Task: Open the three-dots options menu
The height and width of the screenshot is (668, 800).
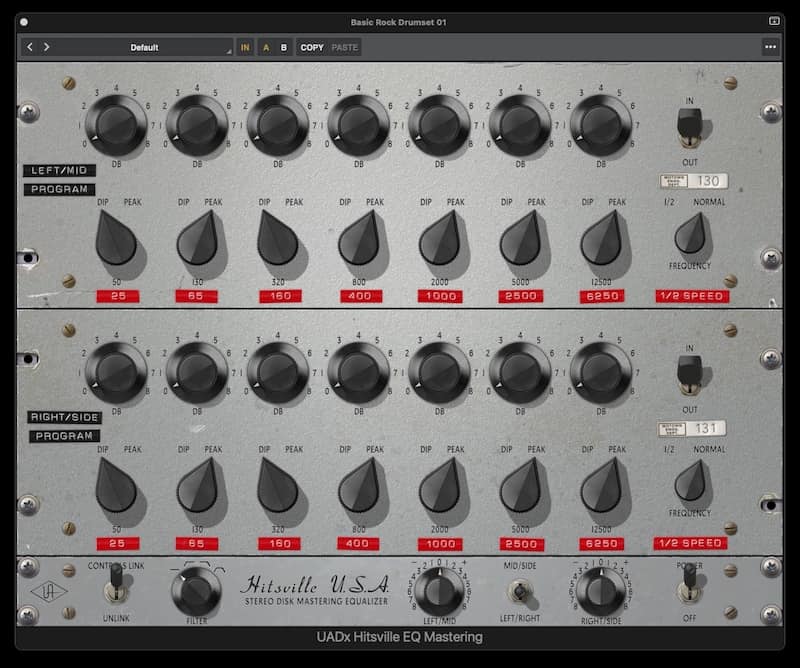Action: [770, 47]
